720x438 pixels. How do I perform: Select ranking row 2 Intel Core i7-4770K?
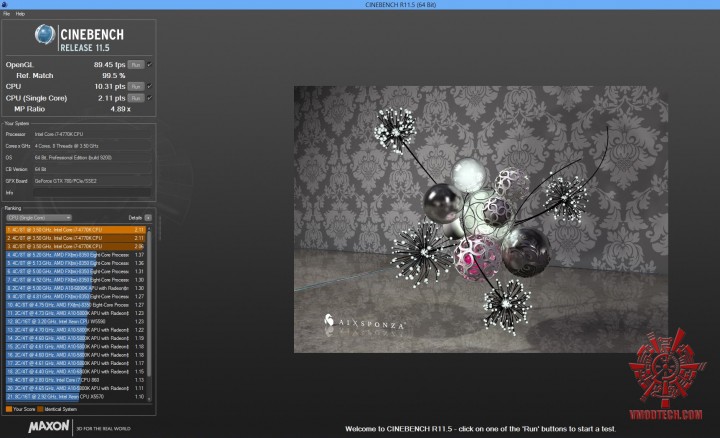(x=76, y=238)
